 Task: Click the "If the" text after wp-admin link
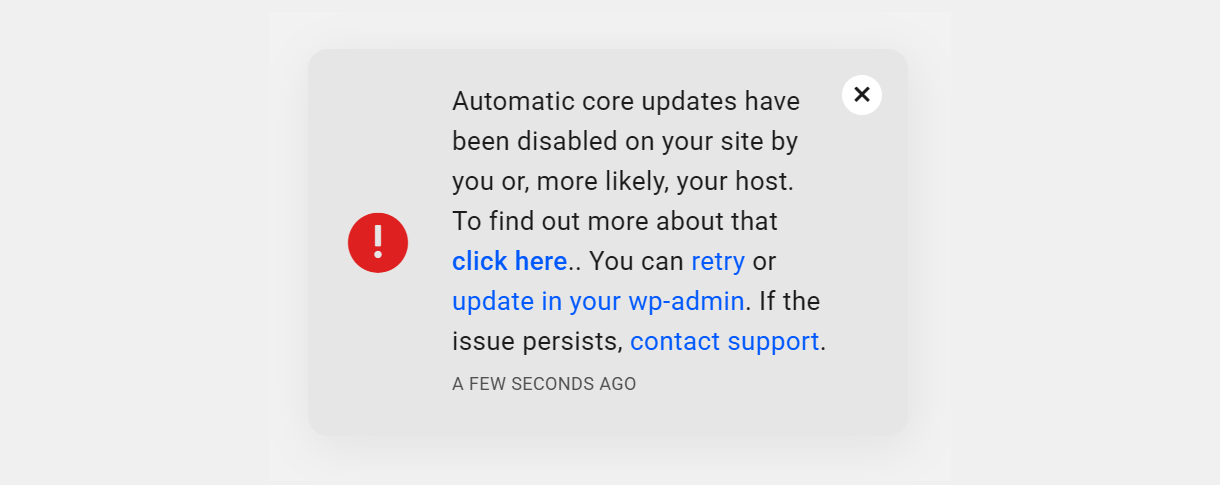(790, 302)
